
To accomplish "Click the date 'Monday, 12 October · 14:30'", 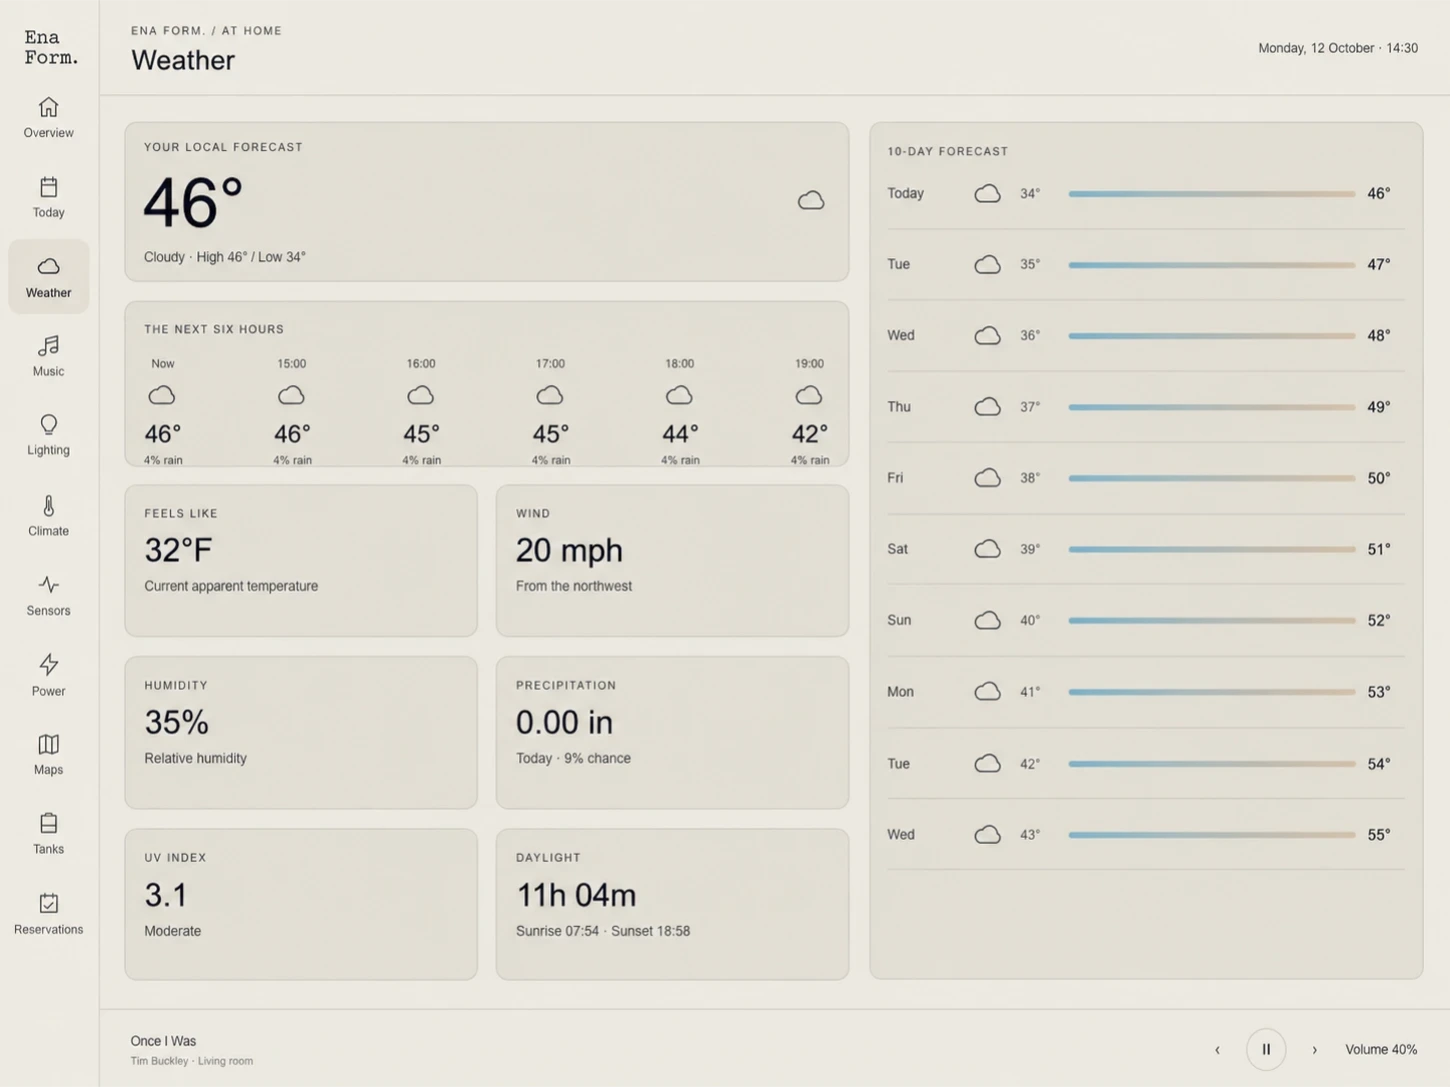I will pyautogui.click(x=1338, y=48).
